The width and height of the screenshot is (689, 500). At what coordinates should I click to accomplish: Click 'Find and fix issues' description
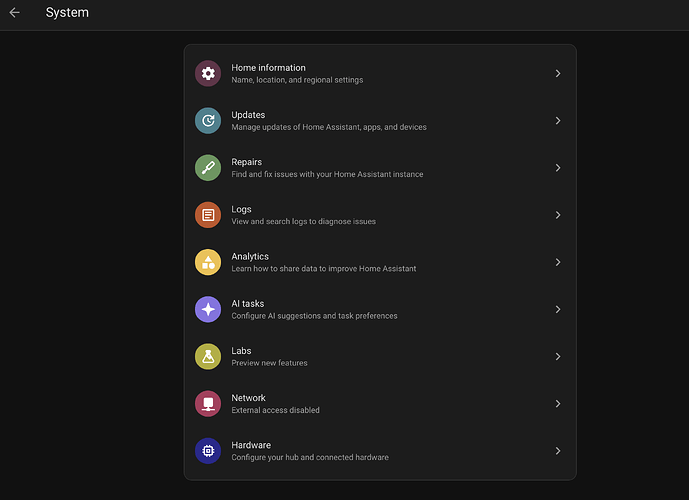pyautogui.click(x=327, y=174)
